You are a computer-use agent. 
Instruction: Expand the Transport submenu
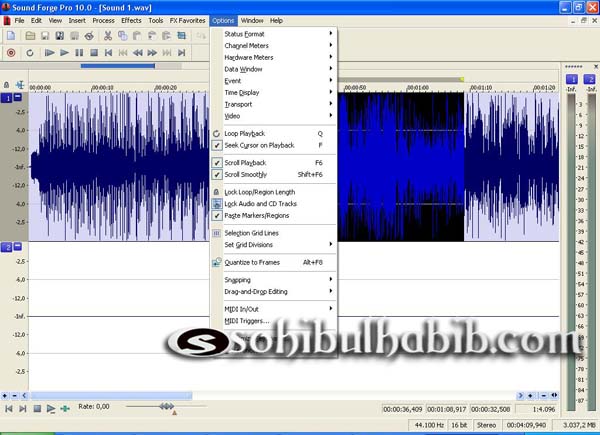tap(274, 104)
